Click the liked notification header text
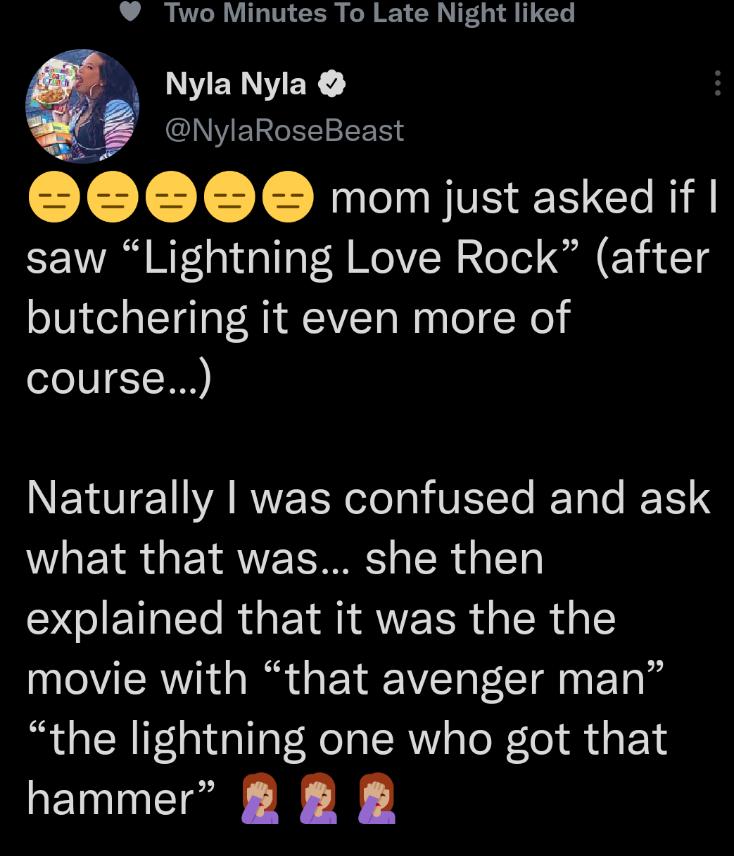Viewport: 734px width, 856px height. 370,12
